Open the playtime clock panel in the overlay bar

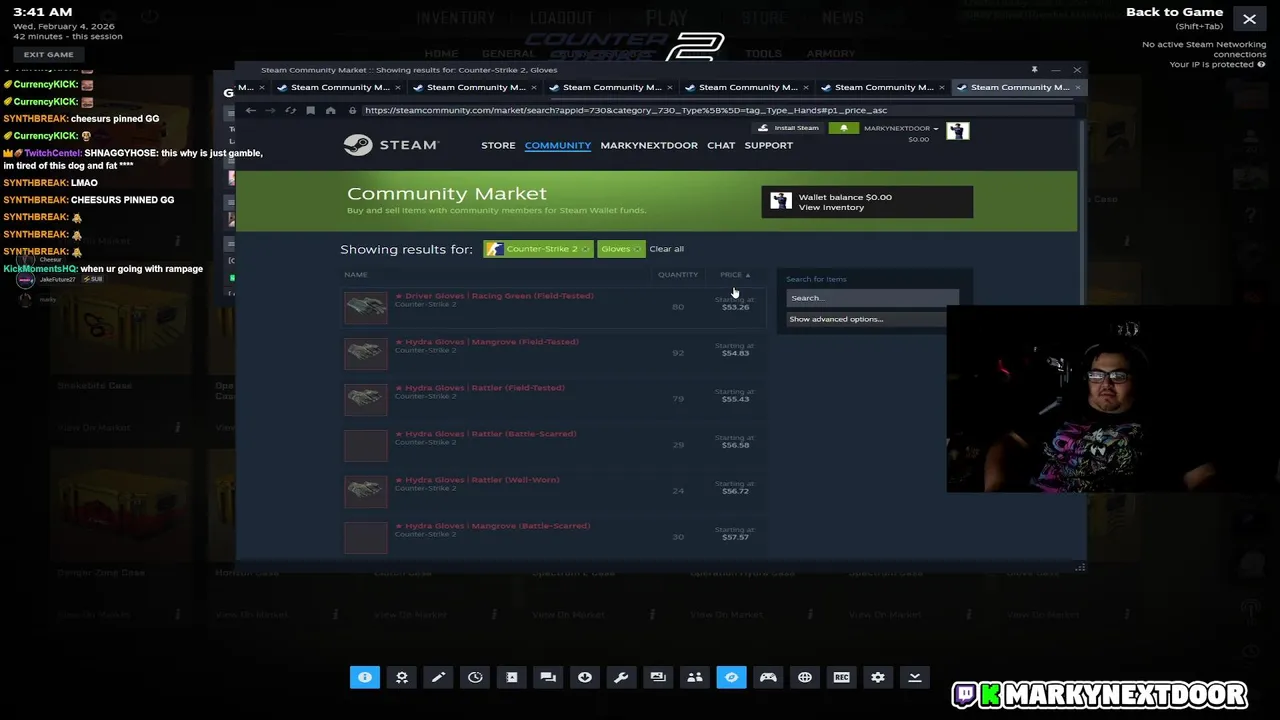point(475,677)
